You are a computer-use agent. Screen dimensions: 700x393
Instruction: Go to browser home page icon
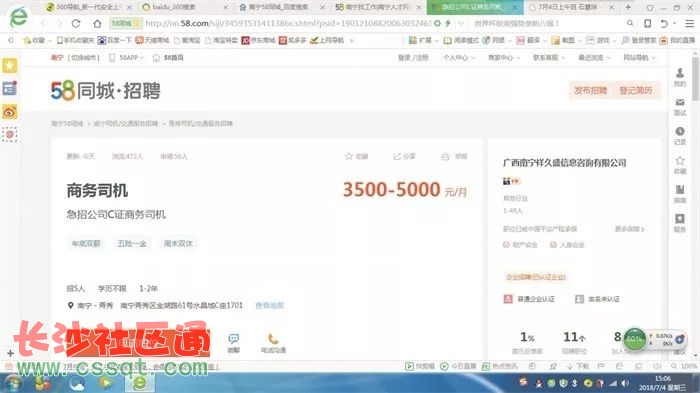[97, 23]
